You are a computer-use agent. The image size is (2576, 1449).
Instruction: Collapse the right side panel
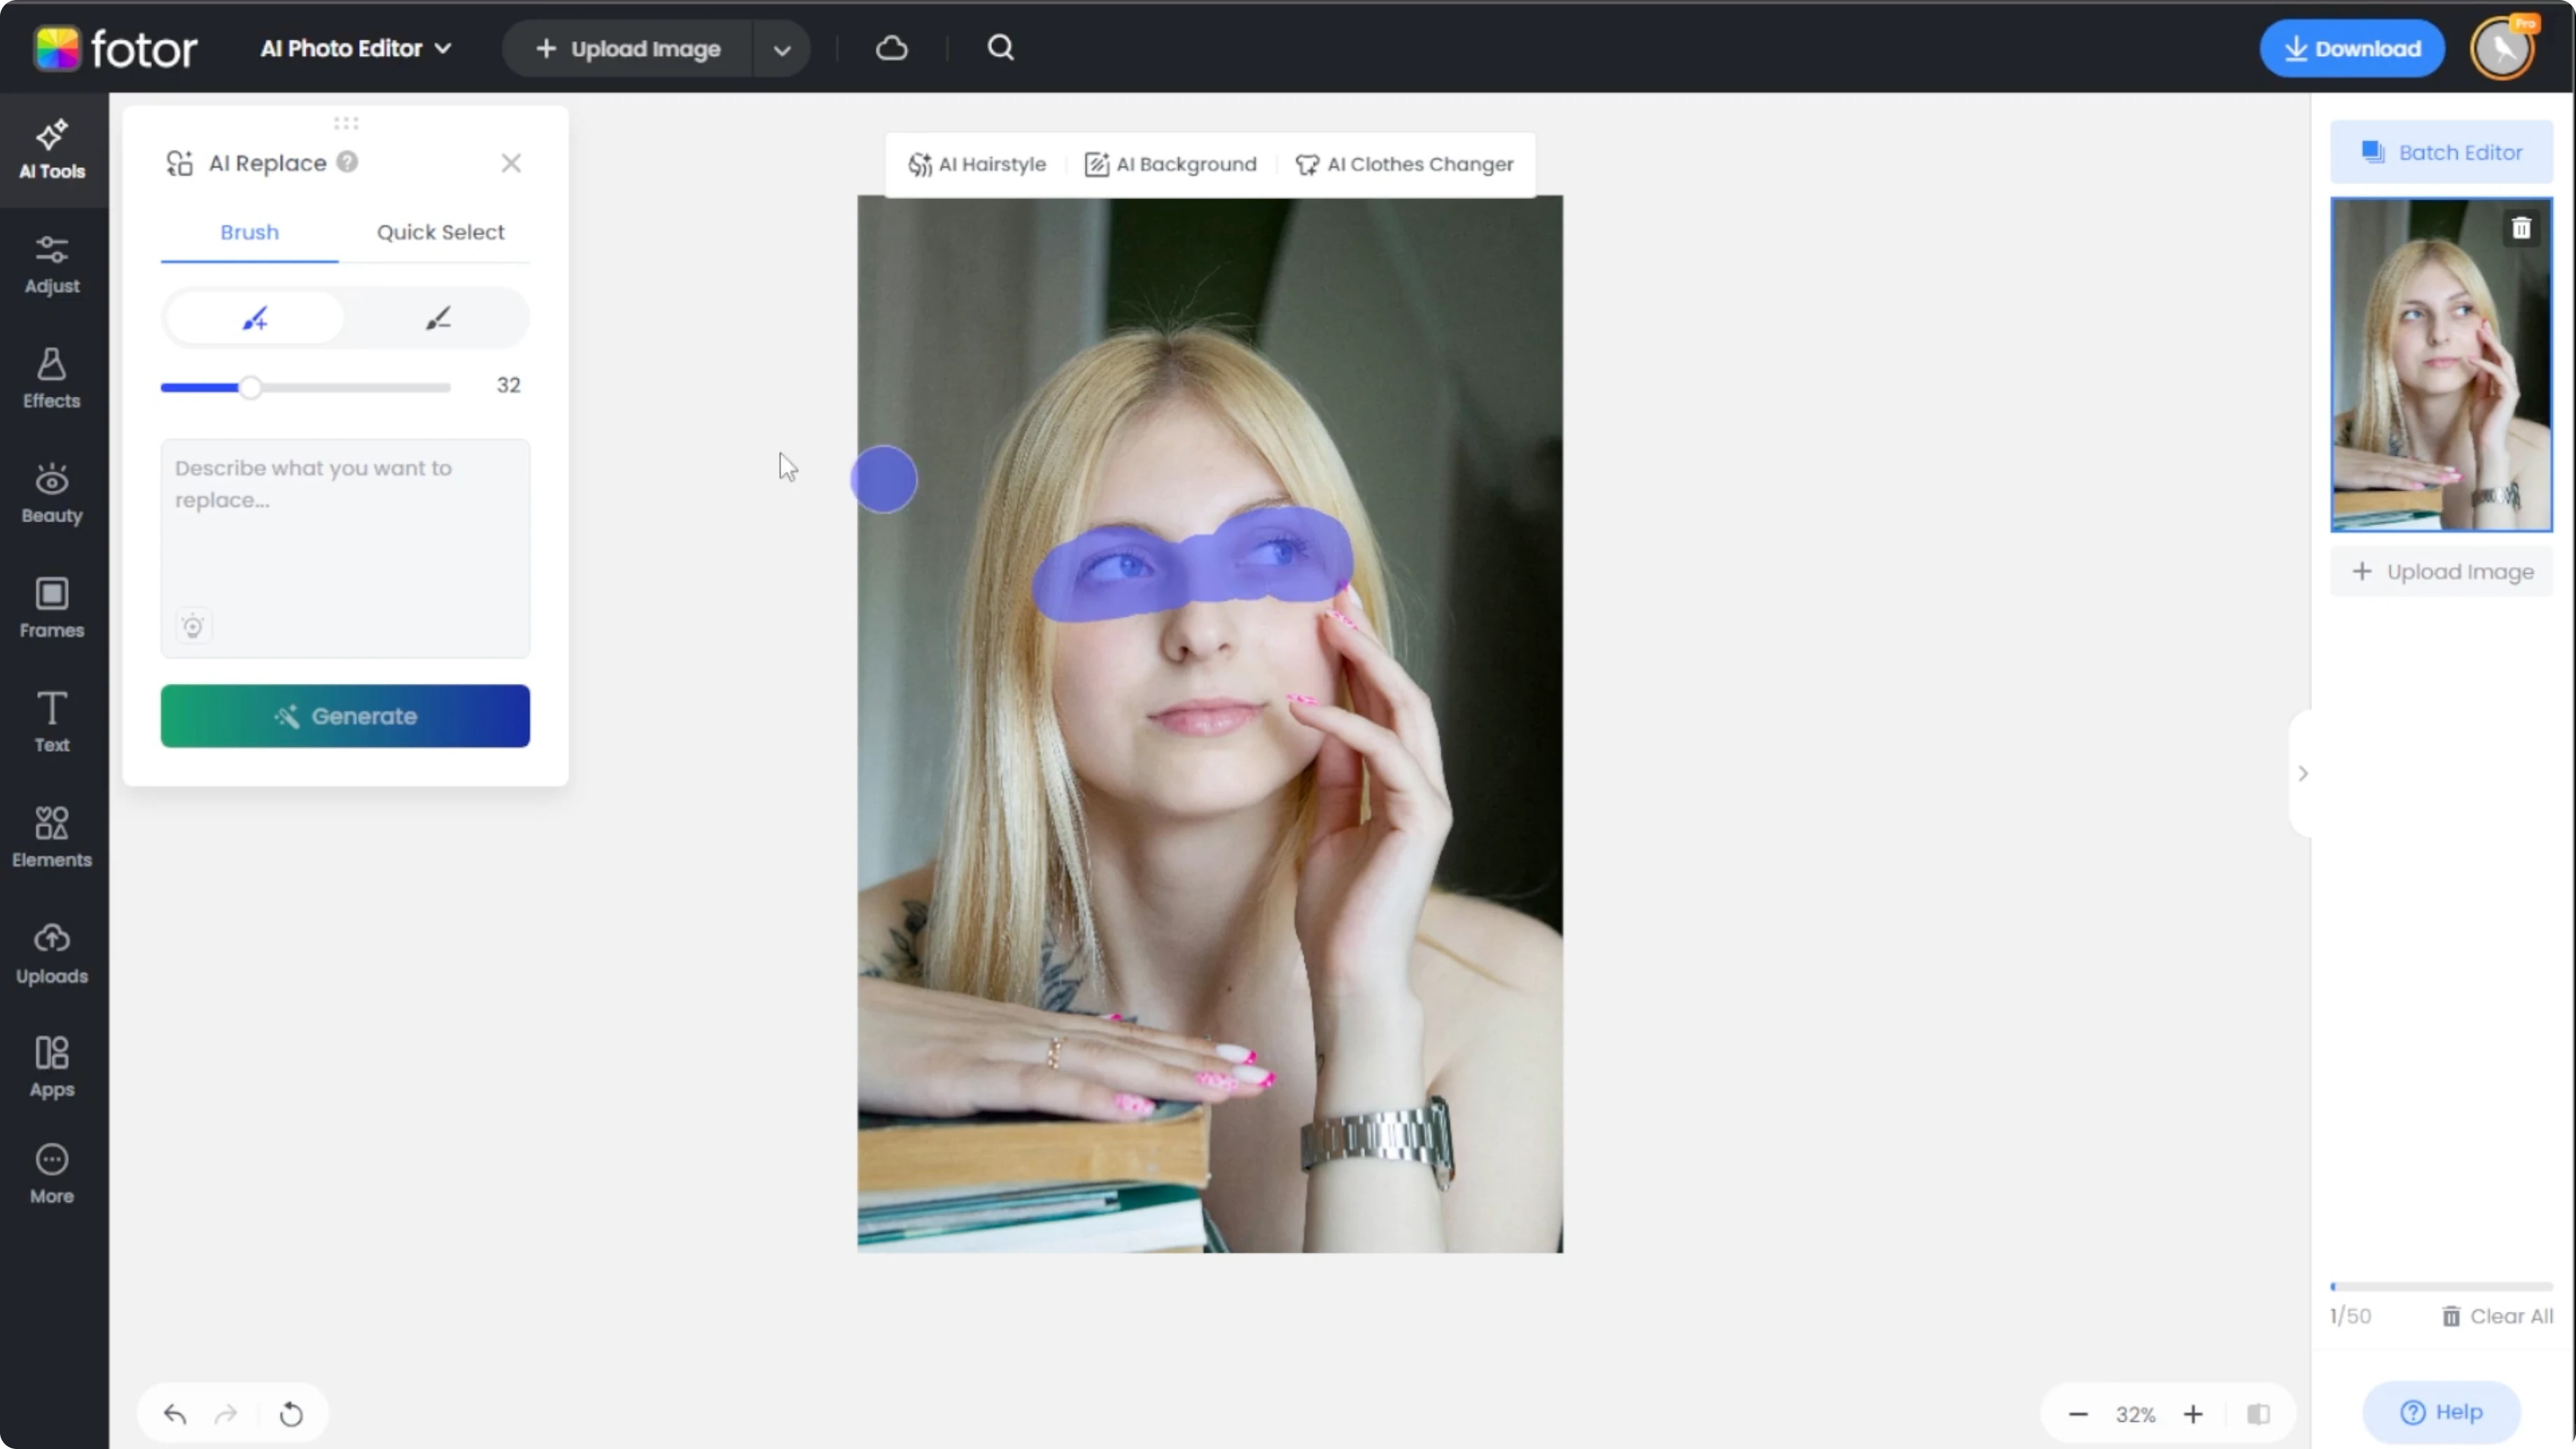pos(2303,773)
